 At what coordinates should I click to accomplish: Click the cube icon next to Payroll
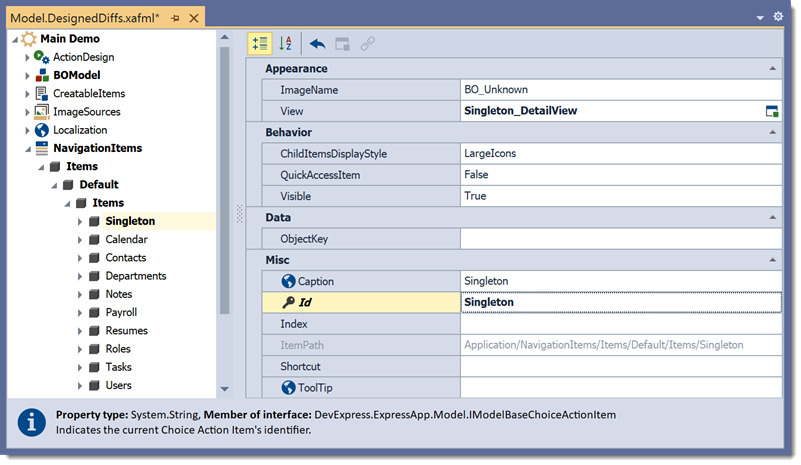(94, 312)
